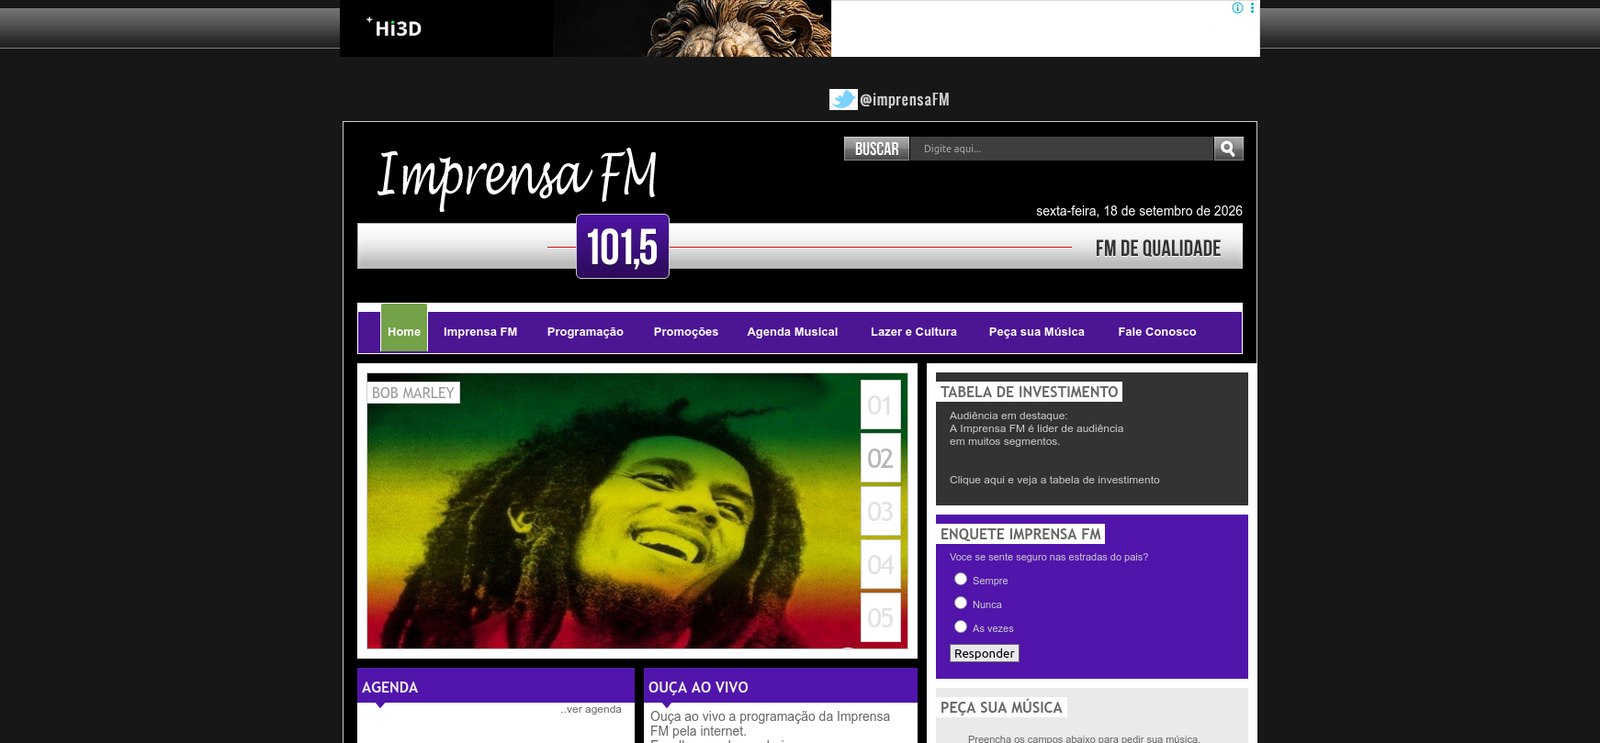This screenshot has width=1600, height=743.
Task: Open the Agenda Musical menu
Action: (792, 332)
